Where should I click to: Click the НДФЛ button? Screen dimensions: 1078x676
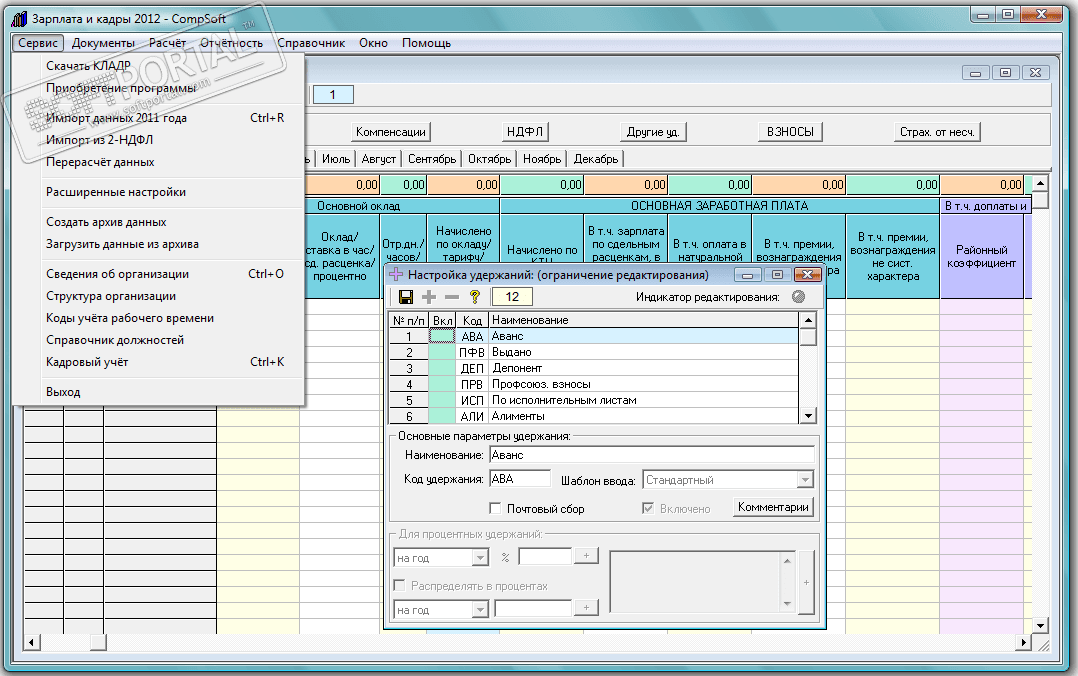525,131
